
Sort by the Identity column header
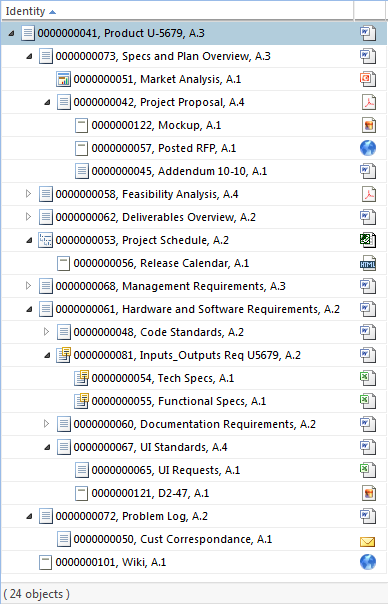point(177,11)
